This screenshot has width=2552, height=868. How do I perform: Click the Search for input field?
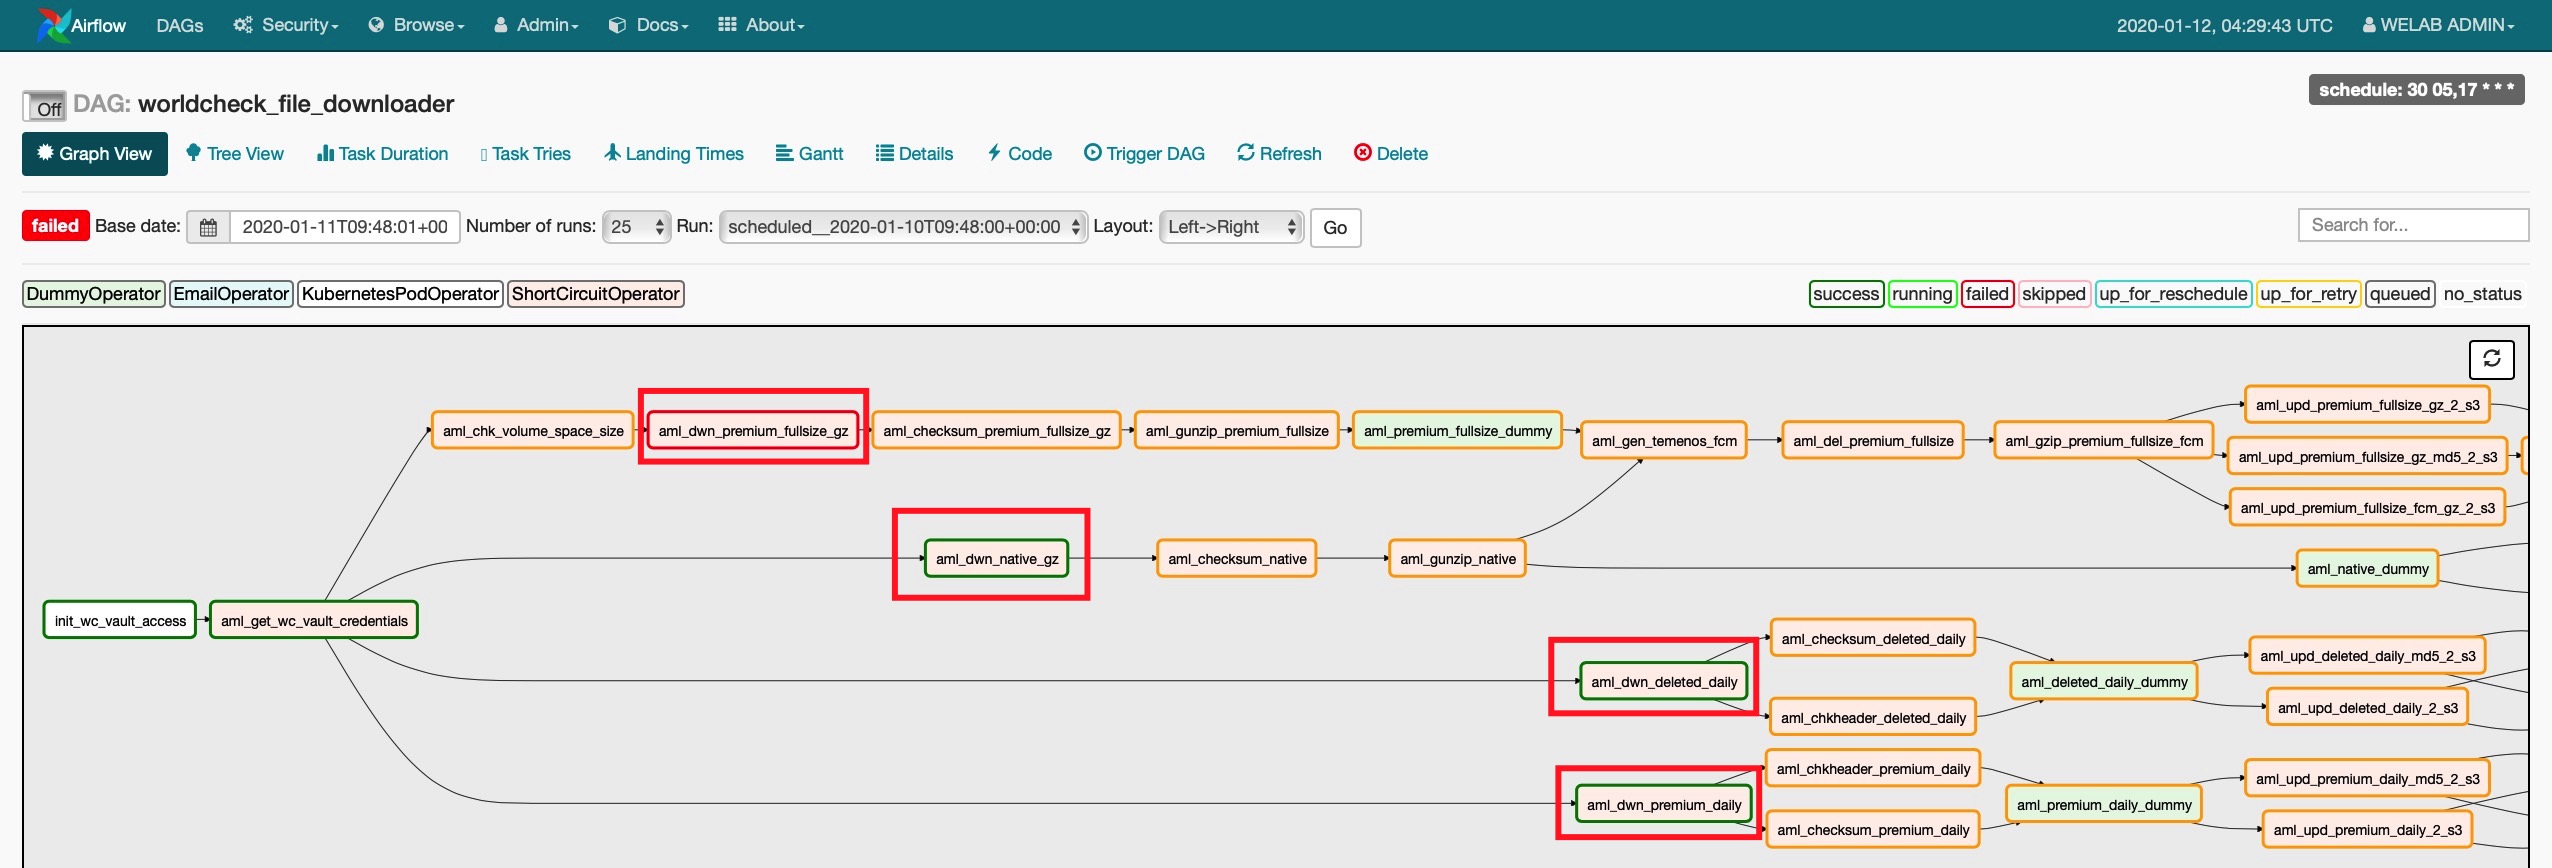click(x=2412, y=226)
